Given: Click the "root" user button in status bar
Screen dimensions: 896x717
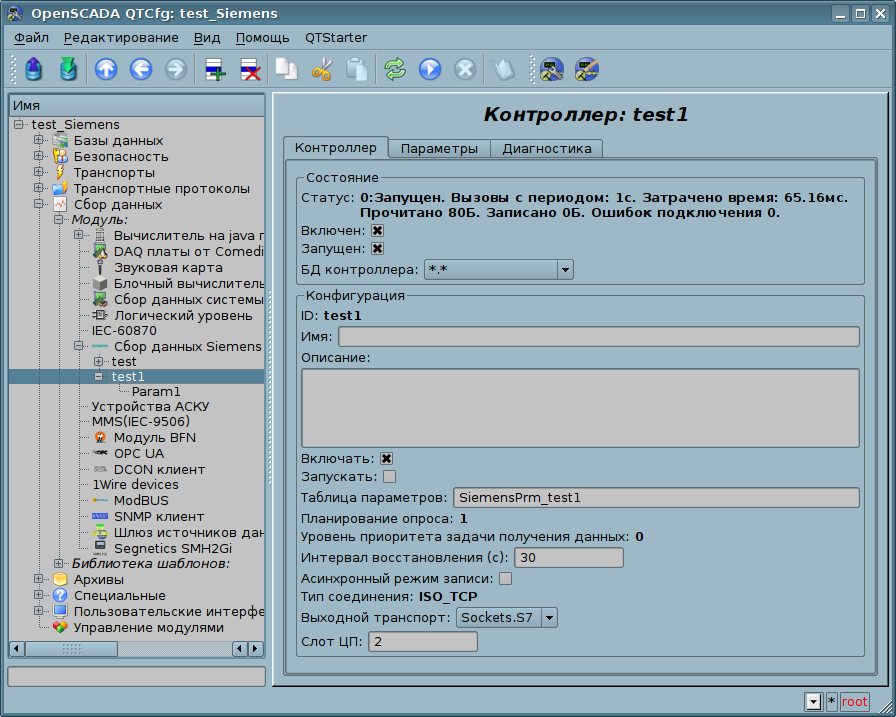Looking at the screenshot, I should pos(855,702).
